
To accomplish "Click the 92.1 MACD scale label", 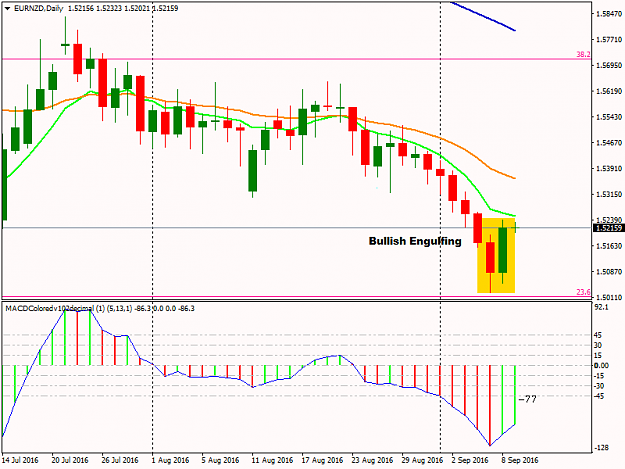I will [x=601, y=307].
